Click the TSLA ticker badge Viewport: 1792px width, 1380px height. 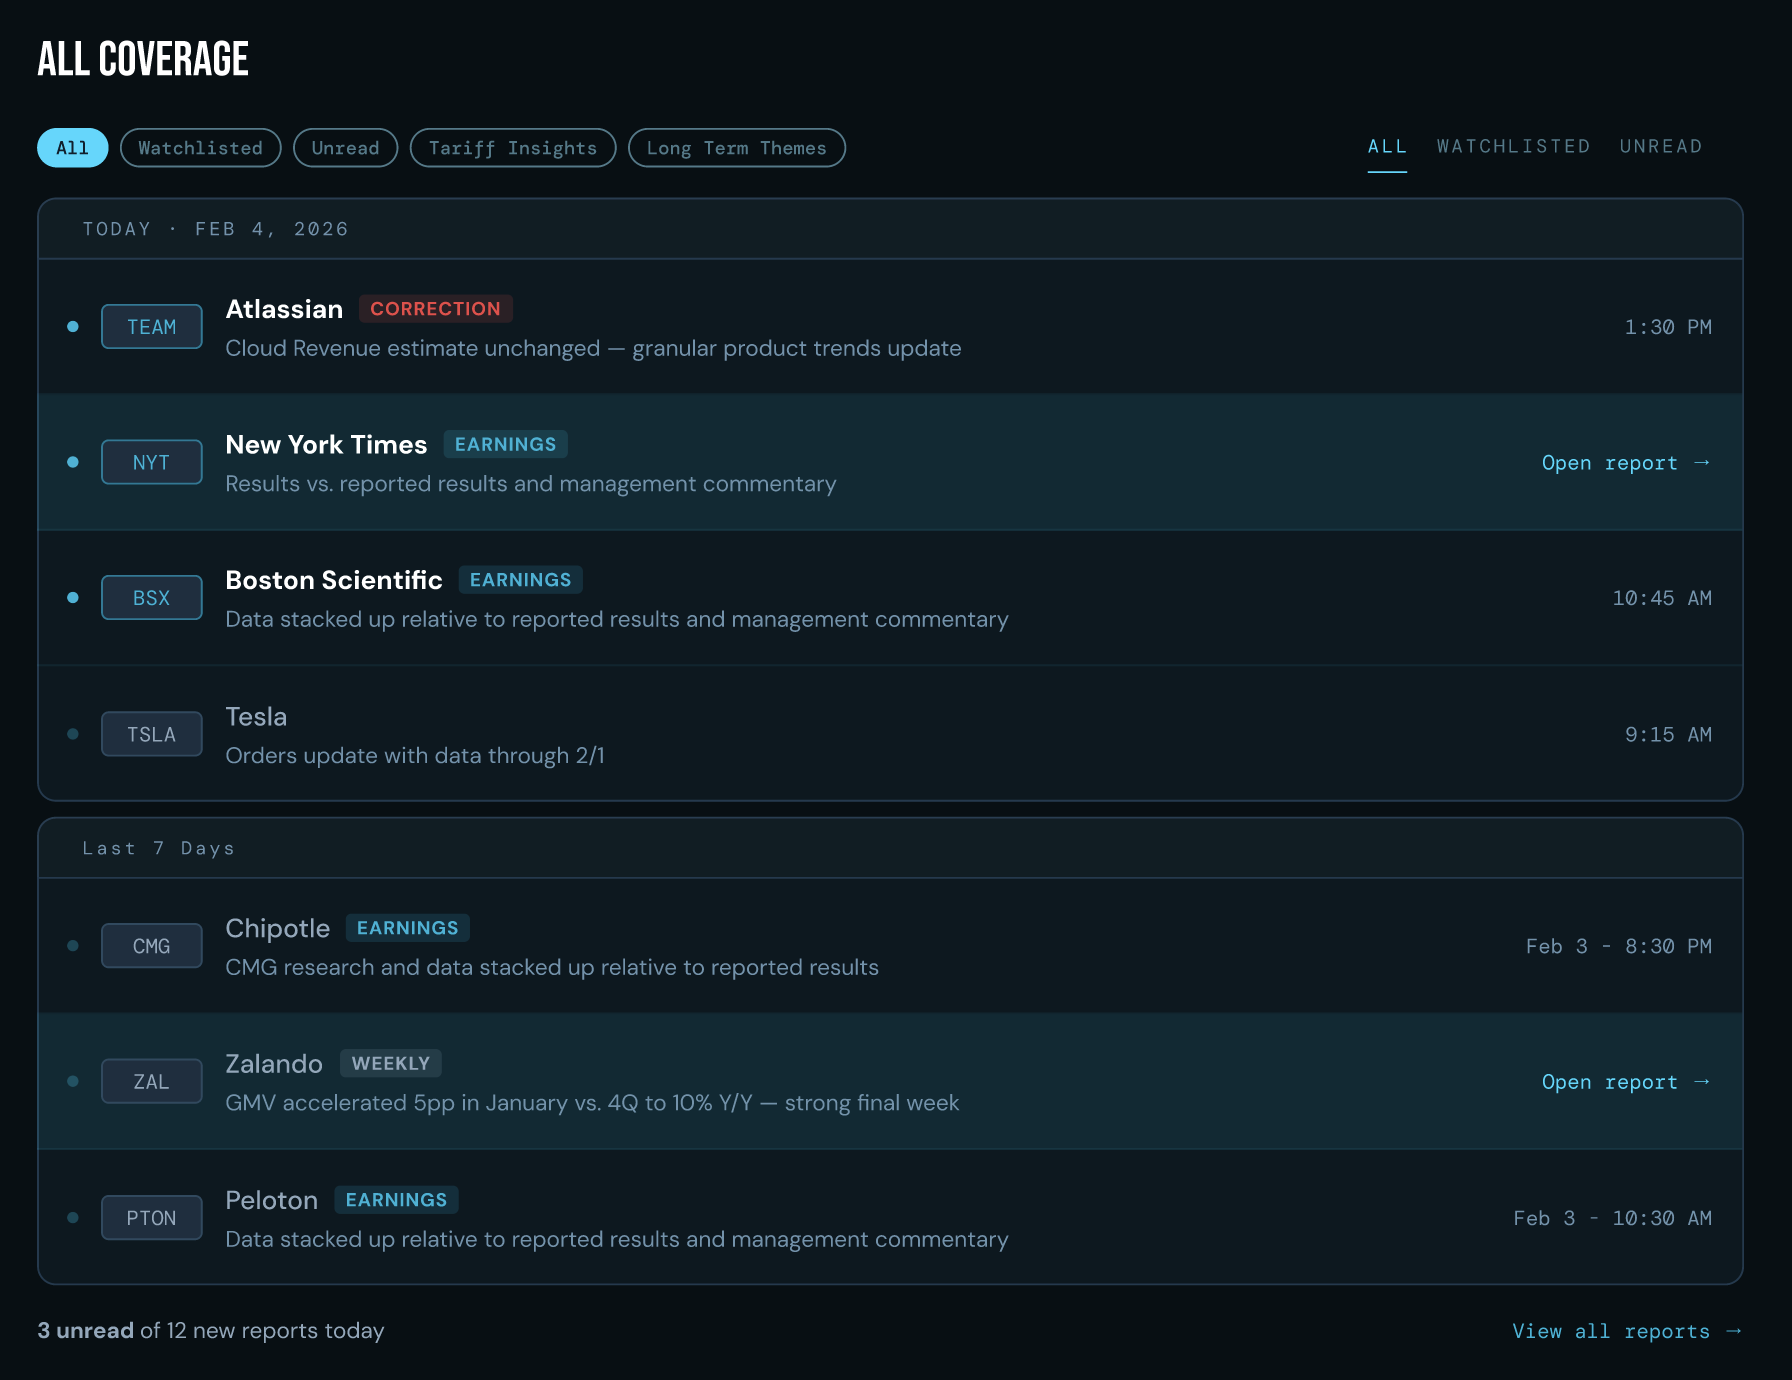tap(152, 734)
